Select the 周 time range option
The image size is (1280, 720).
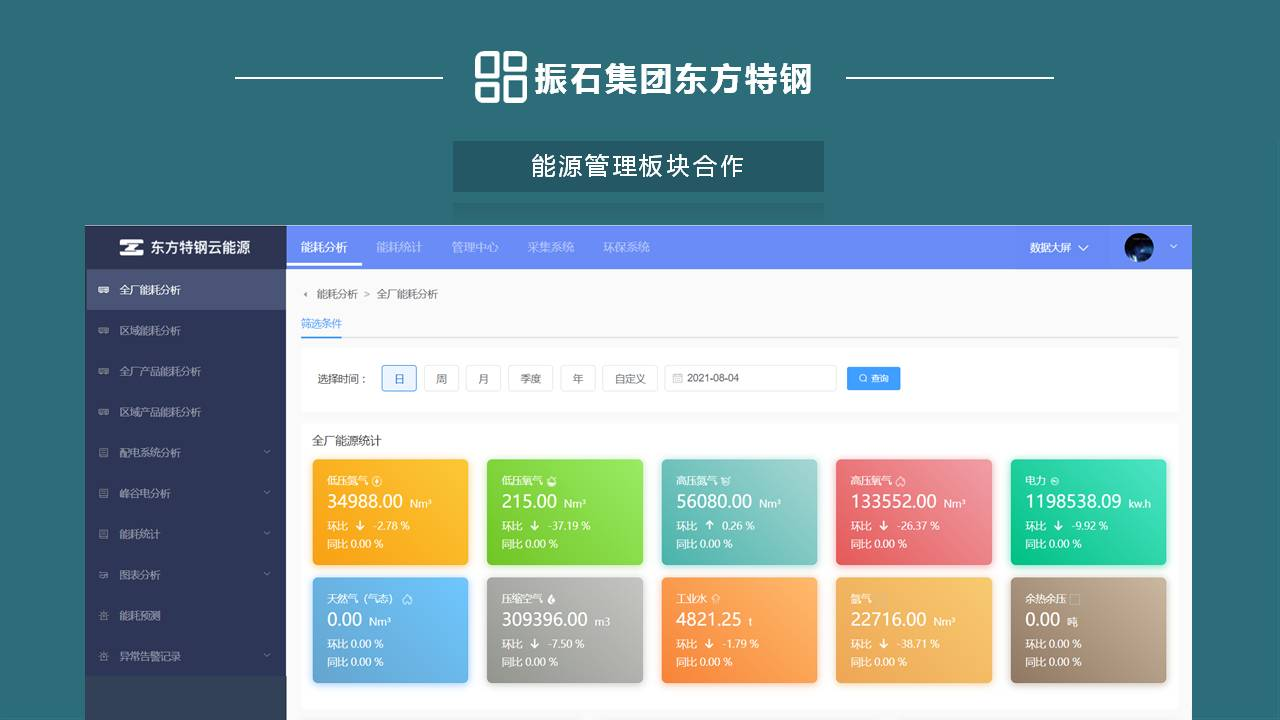(441, 378)
